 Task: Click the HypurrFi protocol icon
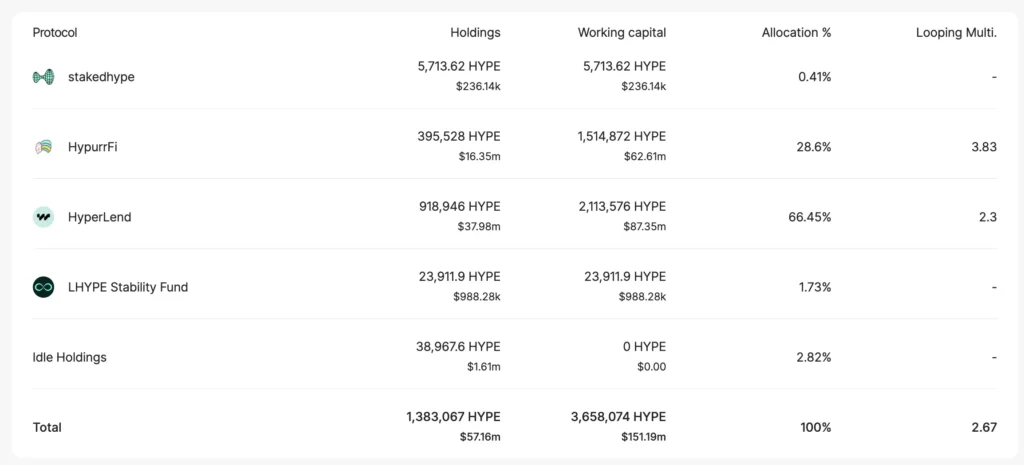point(43,147)
